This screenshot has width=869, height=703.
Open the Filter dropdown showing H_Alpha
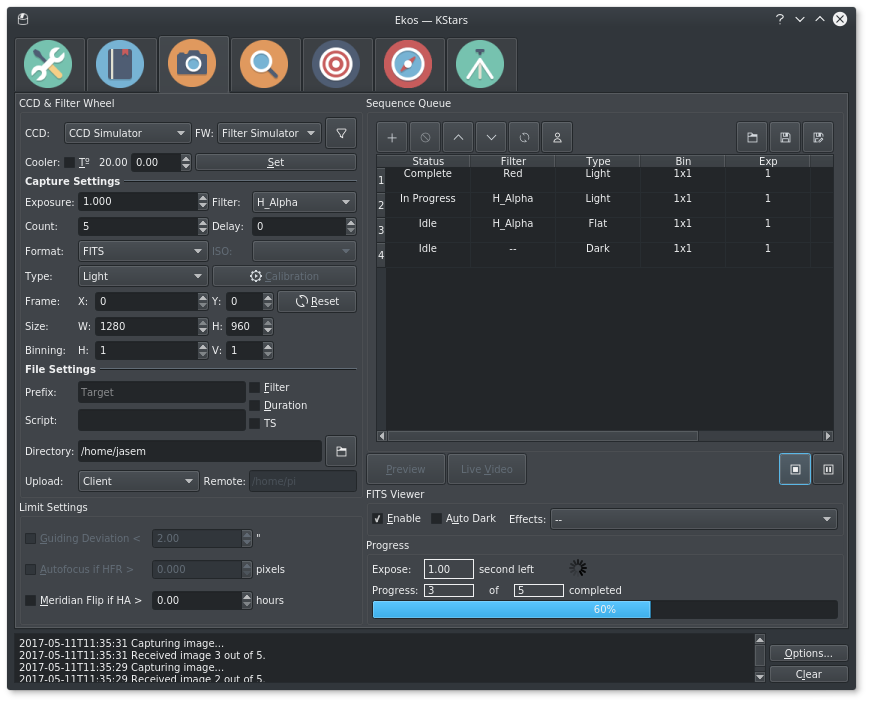(304, 202)
